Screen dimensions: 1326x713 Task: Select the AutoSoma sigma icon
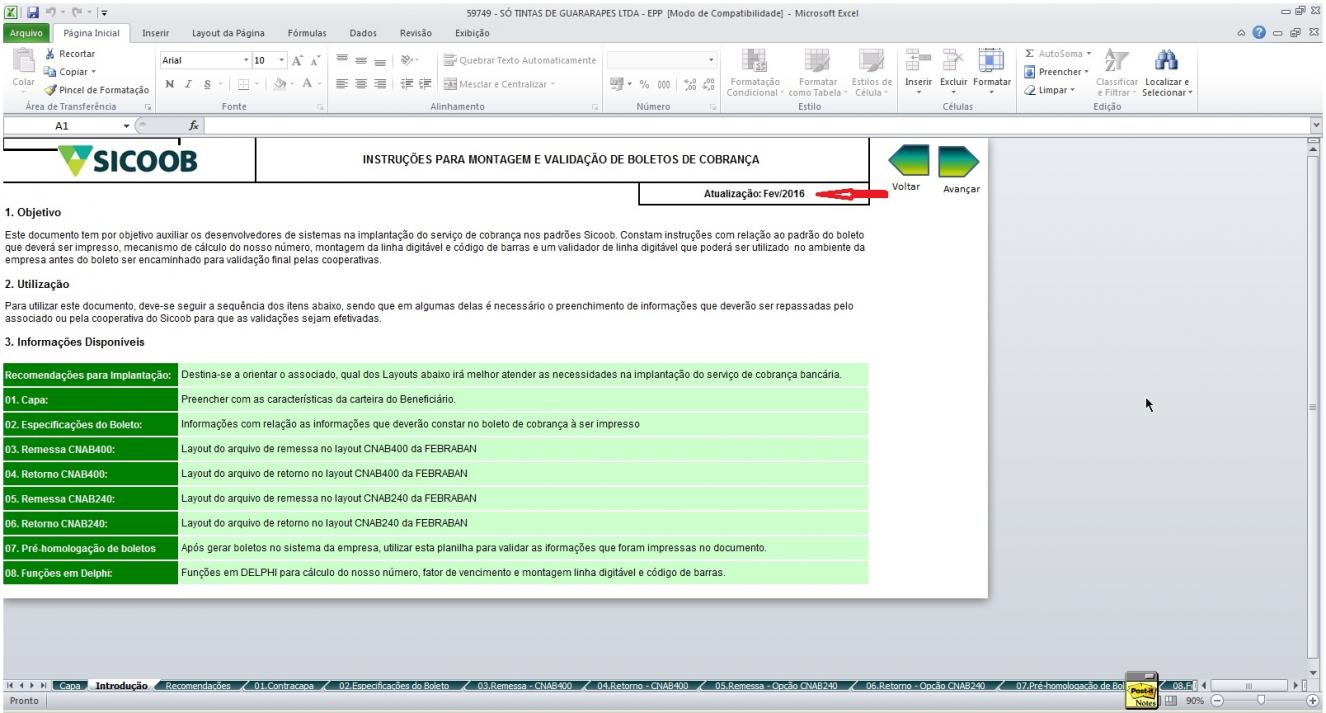point(1030,53)
